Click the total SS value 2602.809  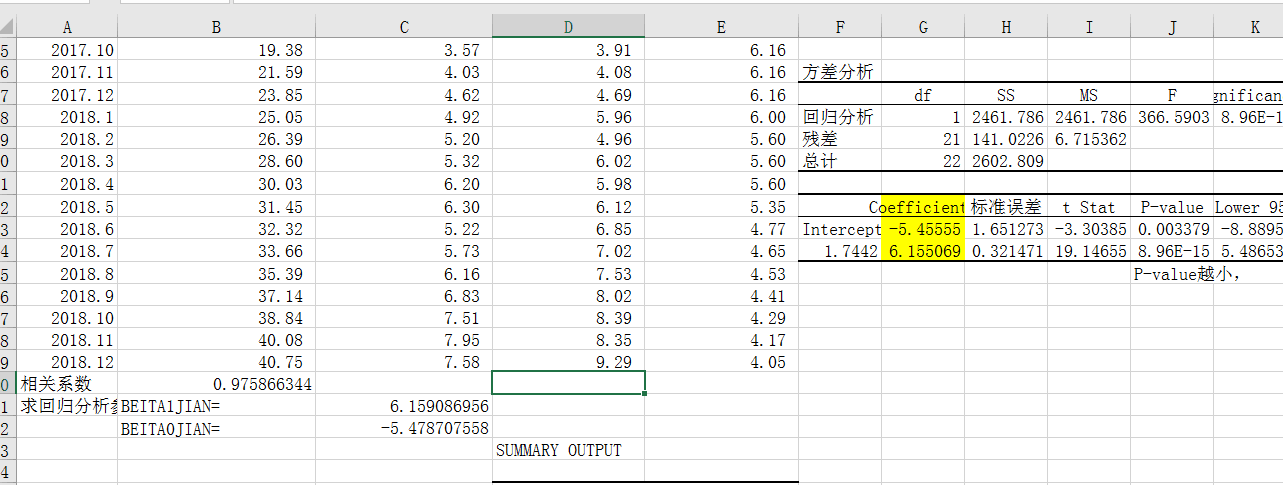coord(1006,161)
